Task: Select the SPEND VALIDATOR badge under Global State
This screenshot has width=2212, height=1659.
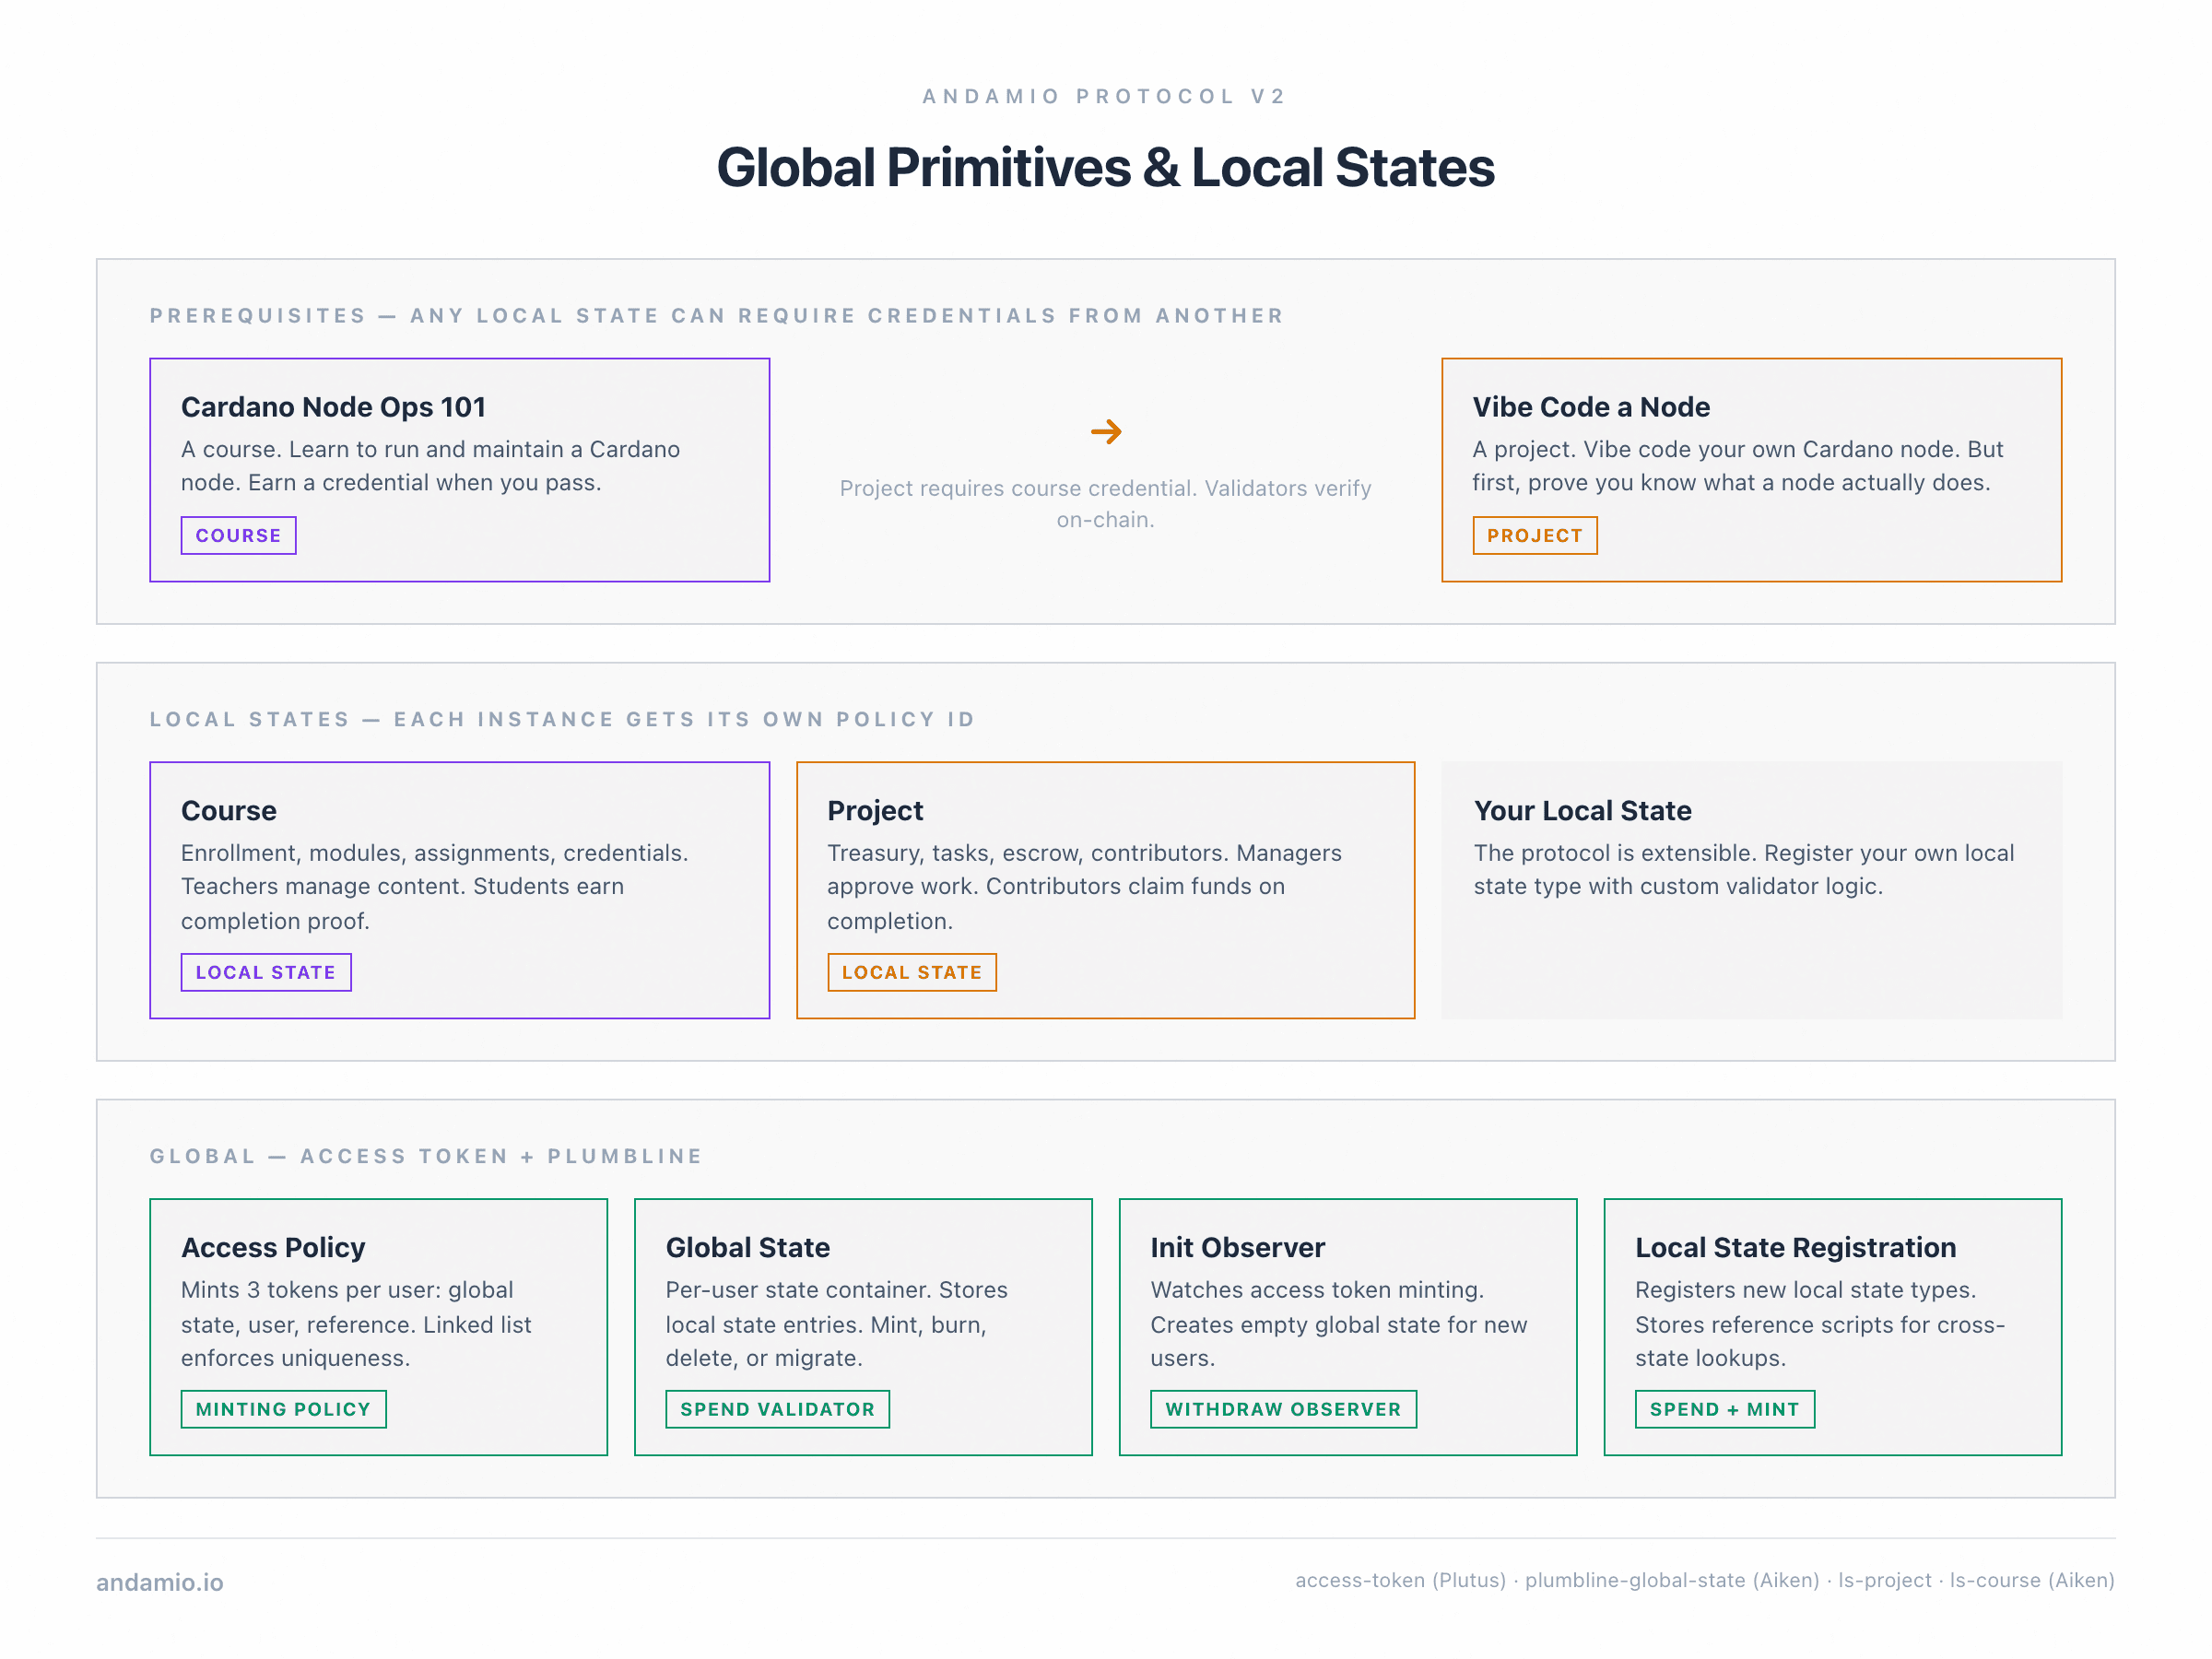Action: [x=778, y=1408]
